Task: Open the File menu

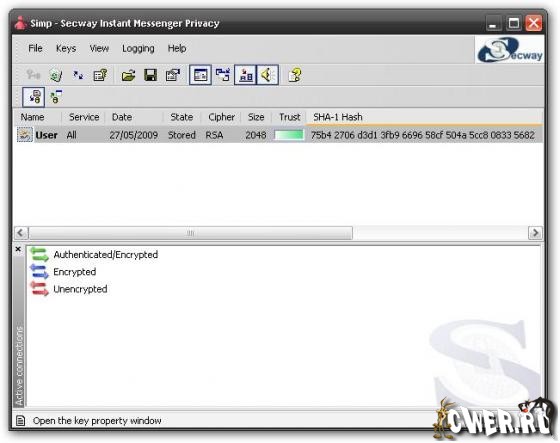Action: [35, 48]
